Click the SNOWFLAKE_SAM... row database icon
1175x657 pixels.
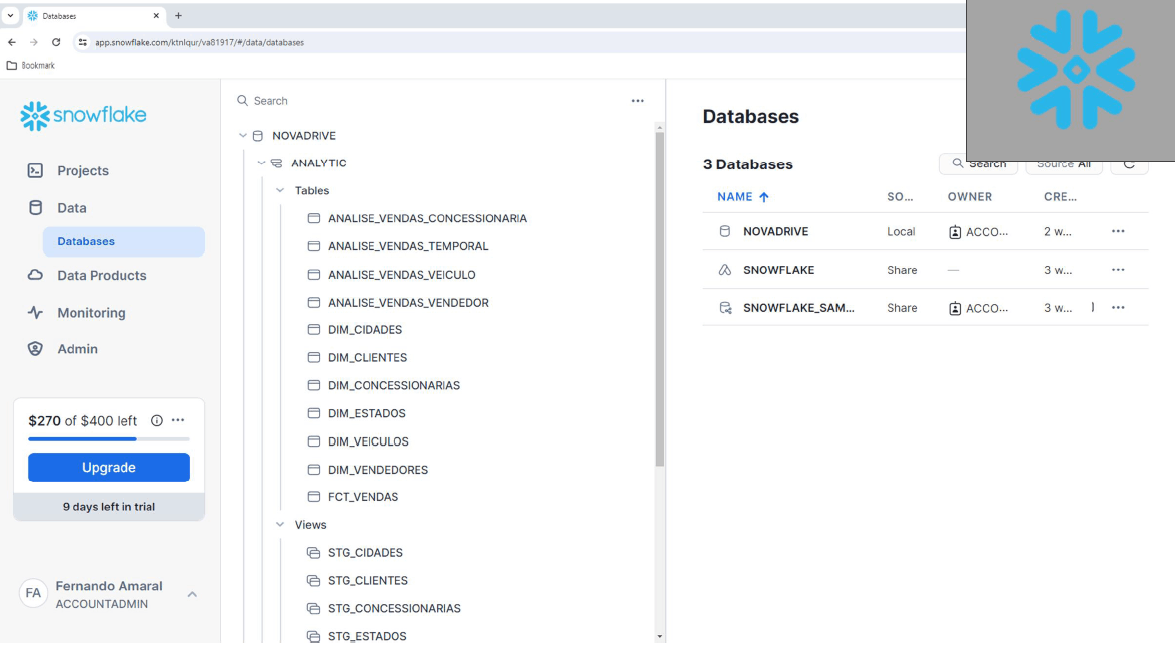coord(725,308)
